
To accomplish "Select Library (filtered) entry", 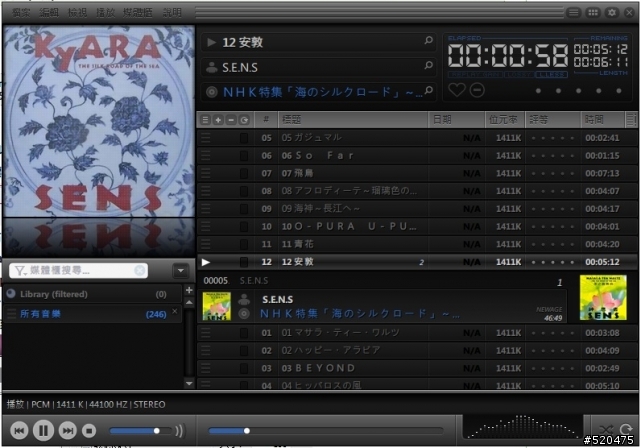I will point(93,294).
